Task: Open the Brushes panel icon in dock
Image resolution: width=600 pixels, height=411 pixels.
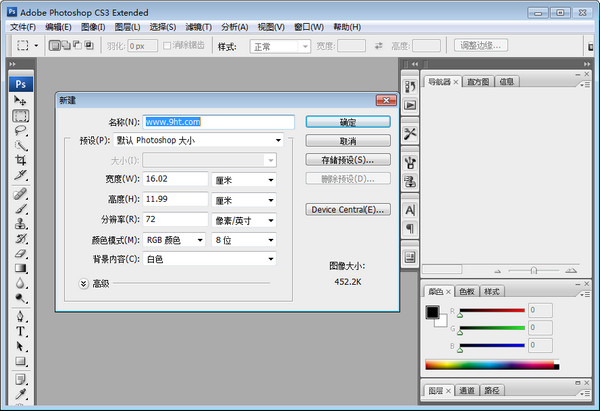Action: pos(410,163)
